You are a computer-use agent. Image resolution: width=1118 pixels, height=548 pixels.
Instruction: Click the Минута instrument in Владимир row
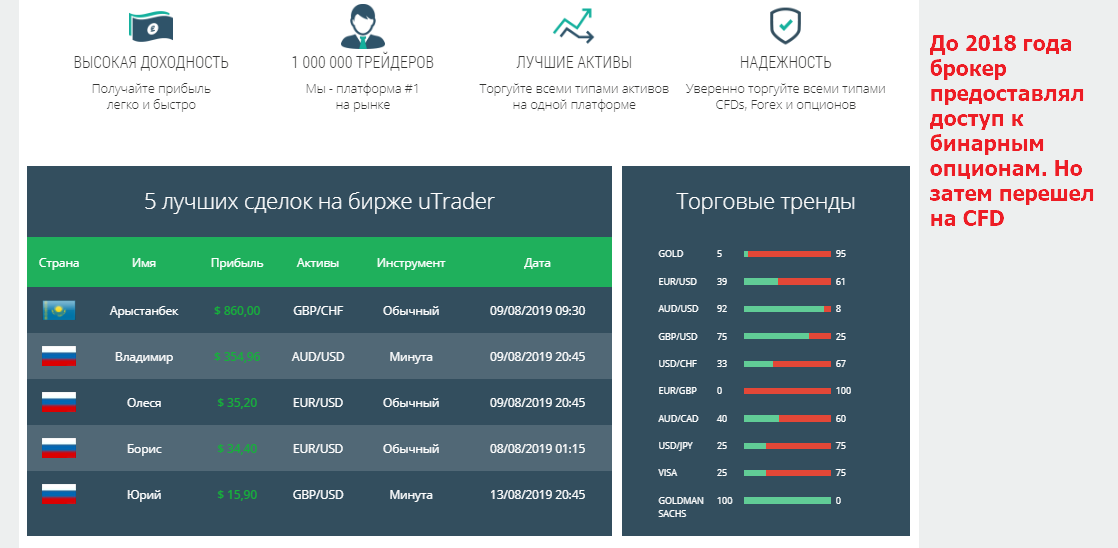click(411, 356)
